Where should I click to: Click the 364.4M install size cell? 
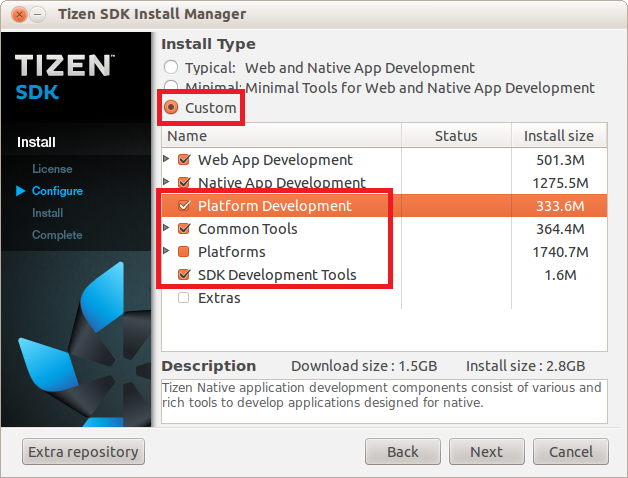pyautogui.click(x=560, y=229)
